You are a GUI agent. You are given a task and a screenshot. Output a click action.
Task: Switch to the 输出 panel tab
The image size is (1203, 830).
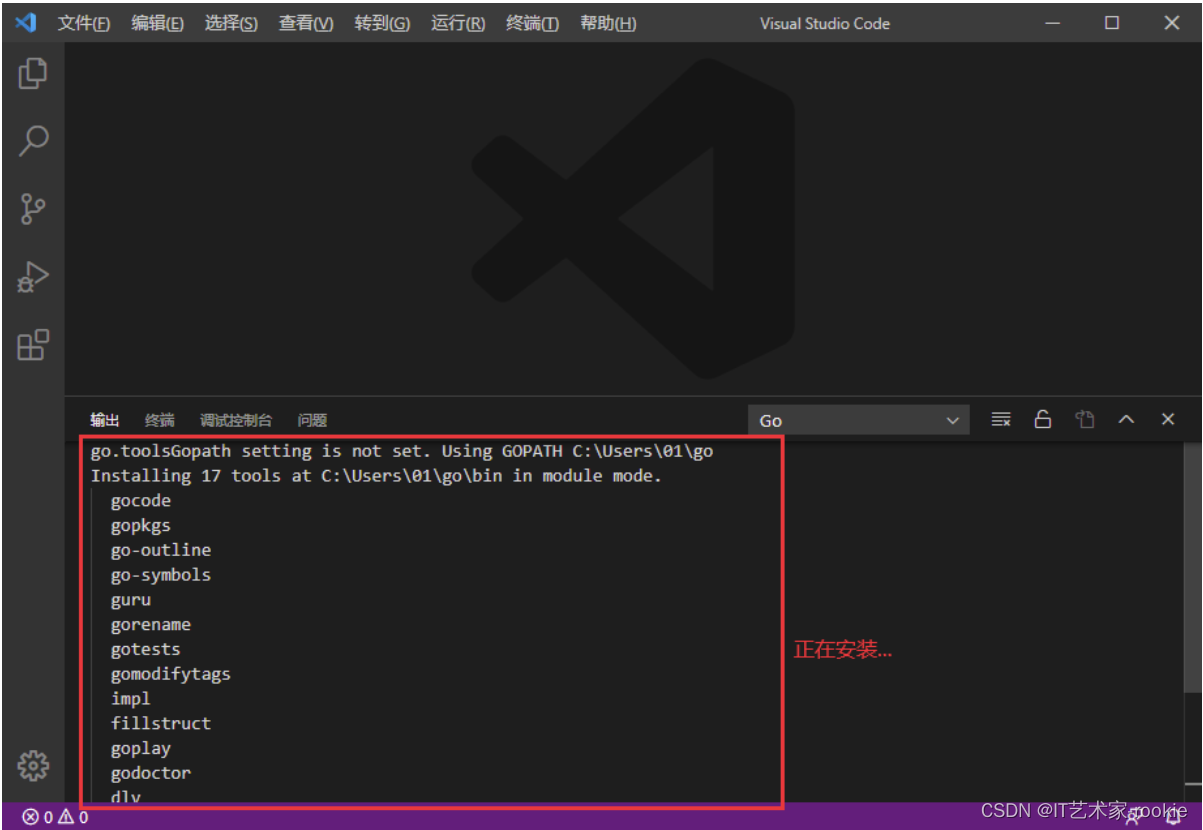(x=105, y=420)
